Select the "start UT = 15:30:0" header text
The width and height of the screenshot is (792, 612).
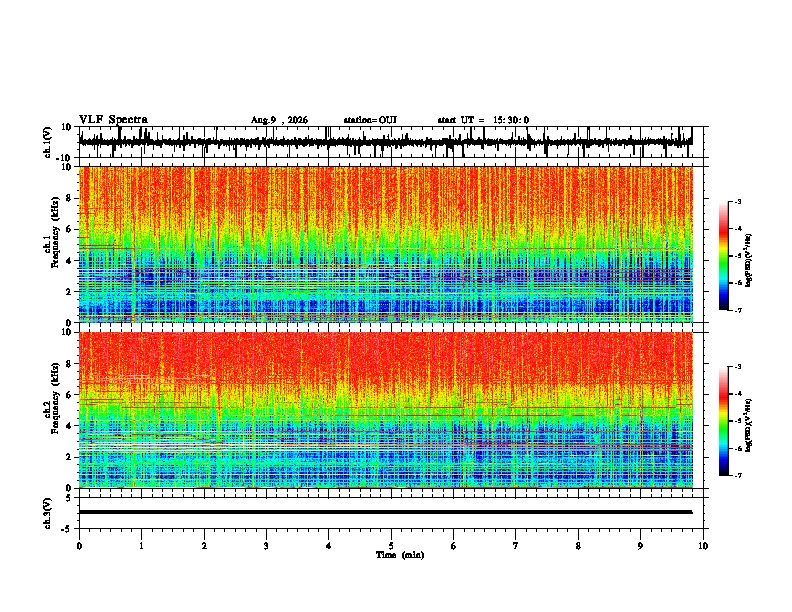483,120
